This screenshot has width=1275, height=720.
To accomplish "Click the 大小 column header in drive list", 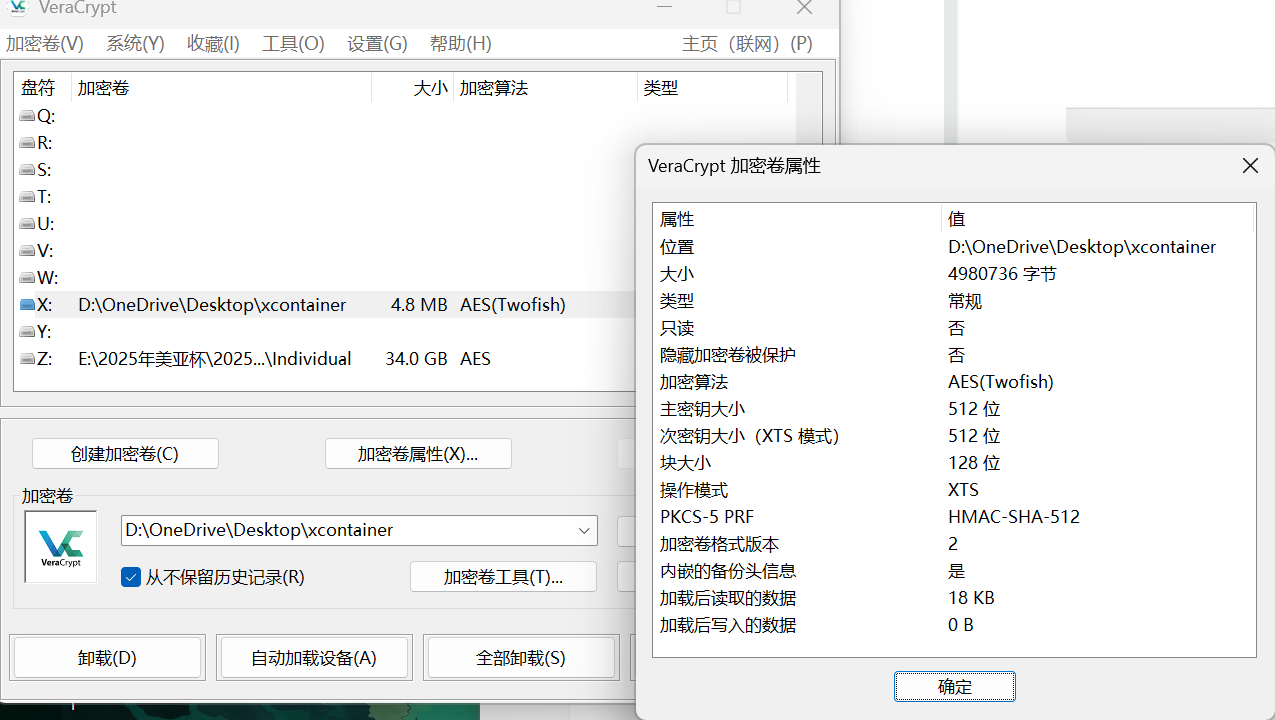I will [412, 88].
